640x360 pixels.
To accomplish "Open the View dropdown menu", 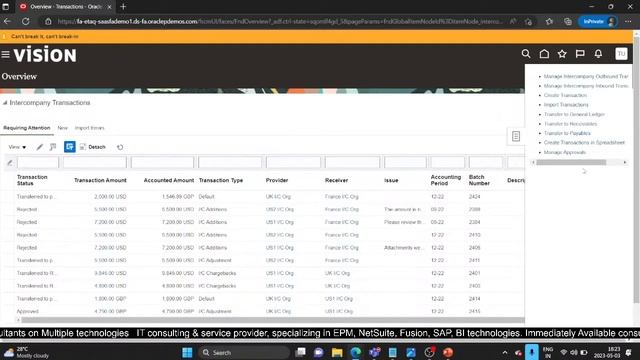I will (17, 147).
